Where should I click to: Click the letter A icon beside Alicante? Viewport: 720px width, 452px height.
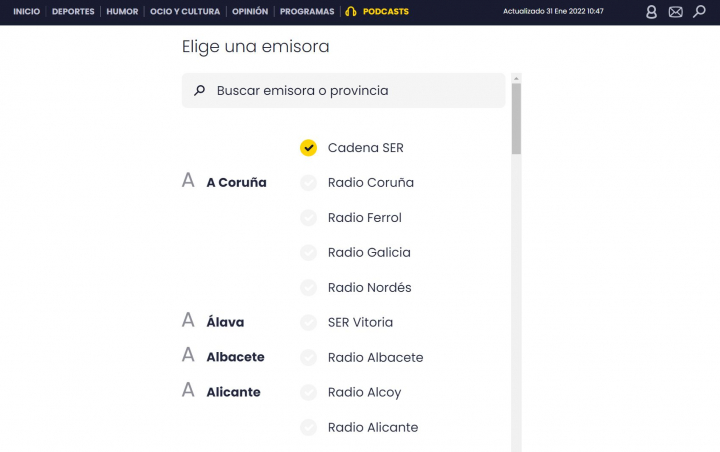(188, 391)
